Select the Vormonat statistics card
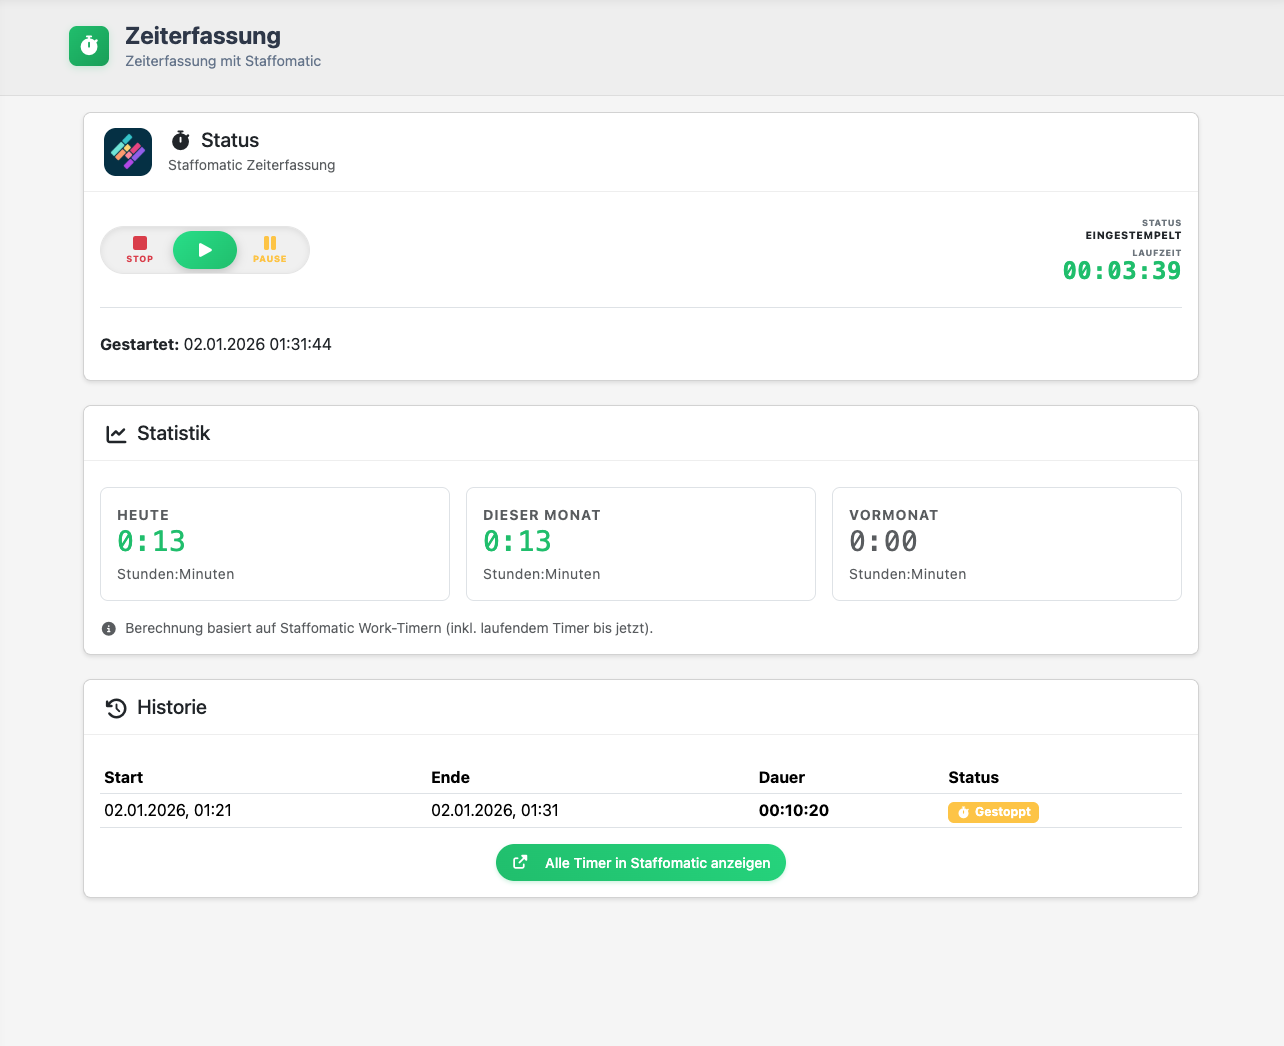This screenshot has width=1284, height=1046. pos(1006,544)
